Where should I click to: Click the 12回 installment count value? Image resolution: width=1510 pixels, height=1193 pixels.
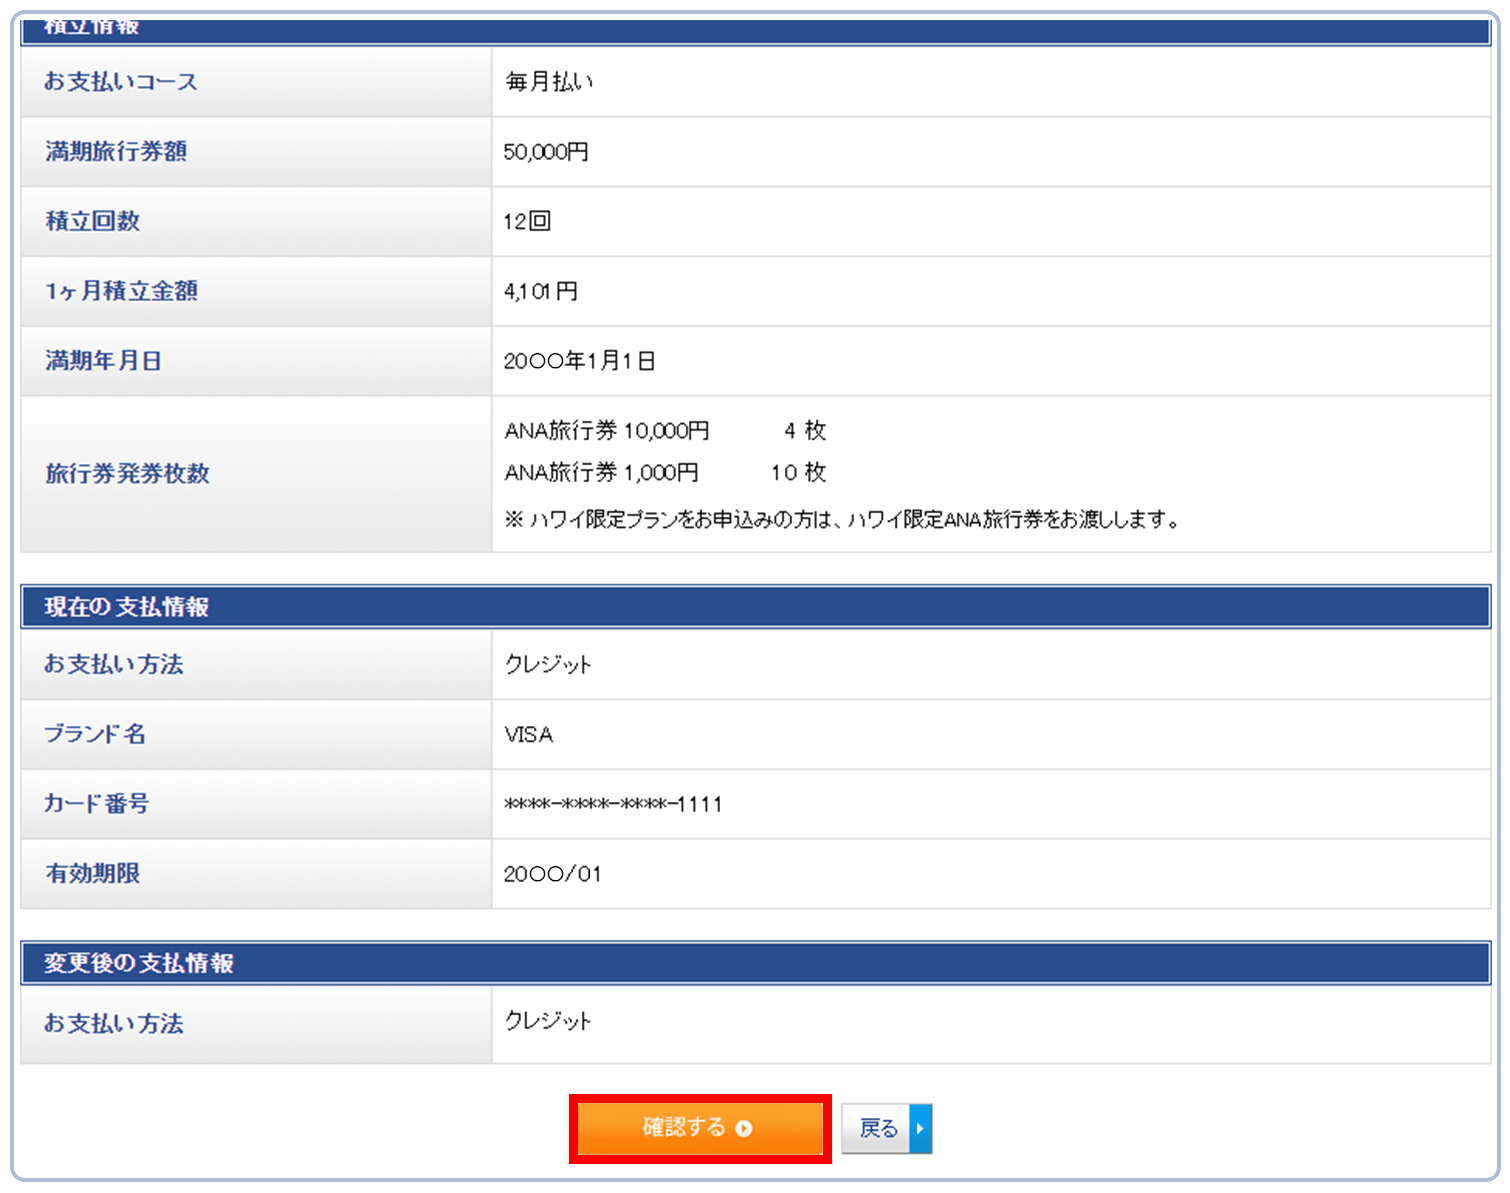click(527, 221)
